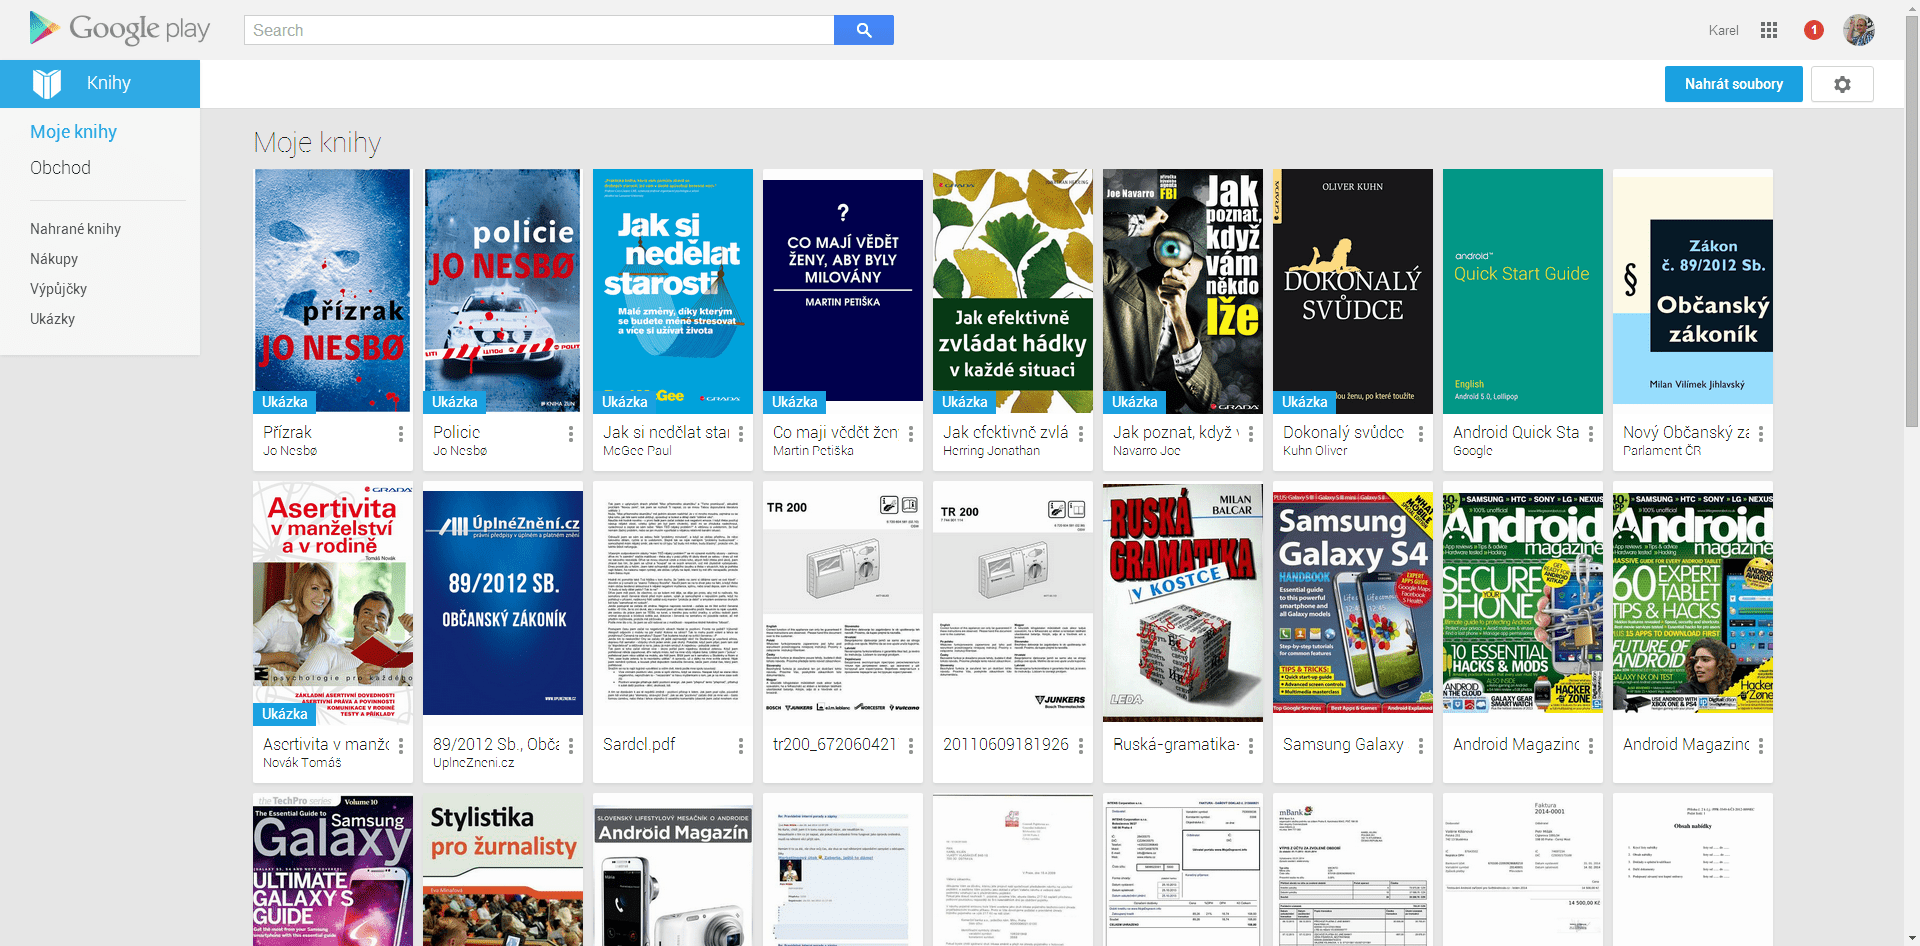Open Sardel.pdf document thumbnail
1920x946 pixels.
point(672,603)
